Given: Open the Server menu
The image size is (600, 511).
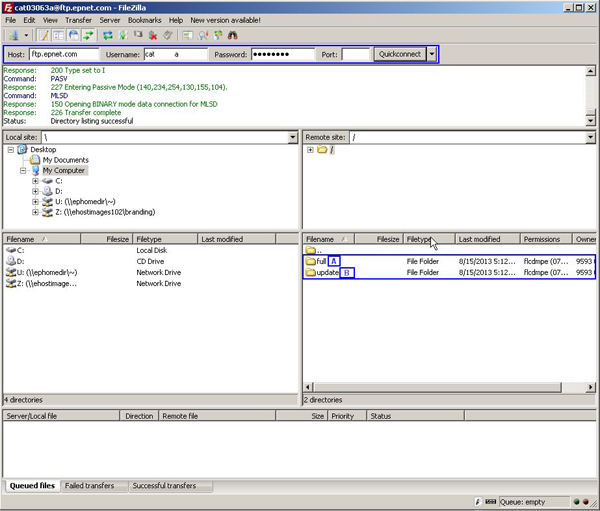Looking at the screenshot, I should coord(110,20).
